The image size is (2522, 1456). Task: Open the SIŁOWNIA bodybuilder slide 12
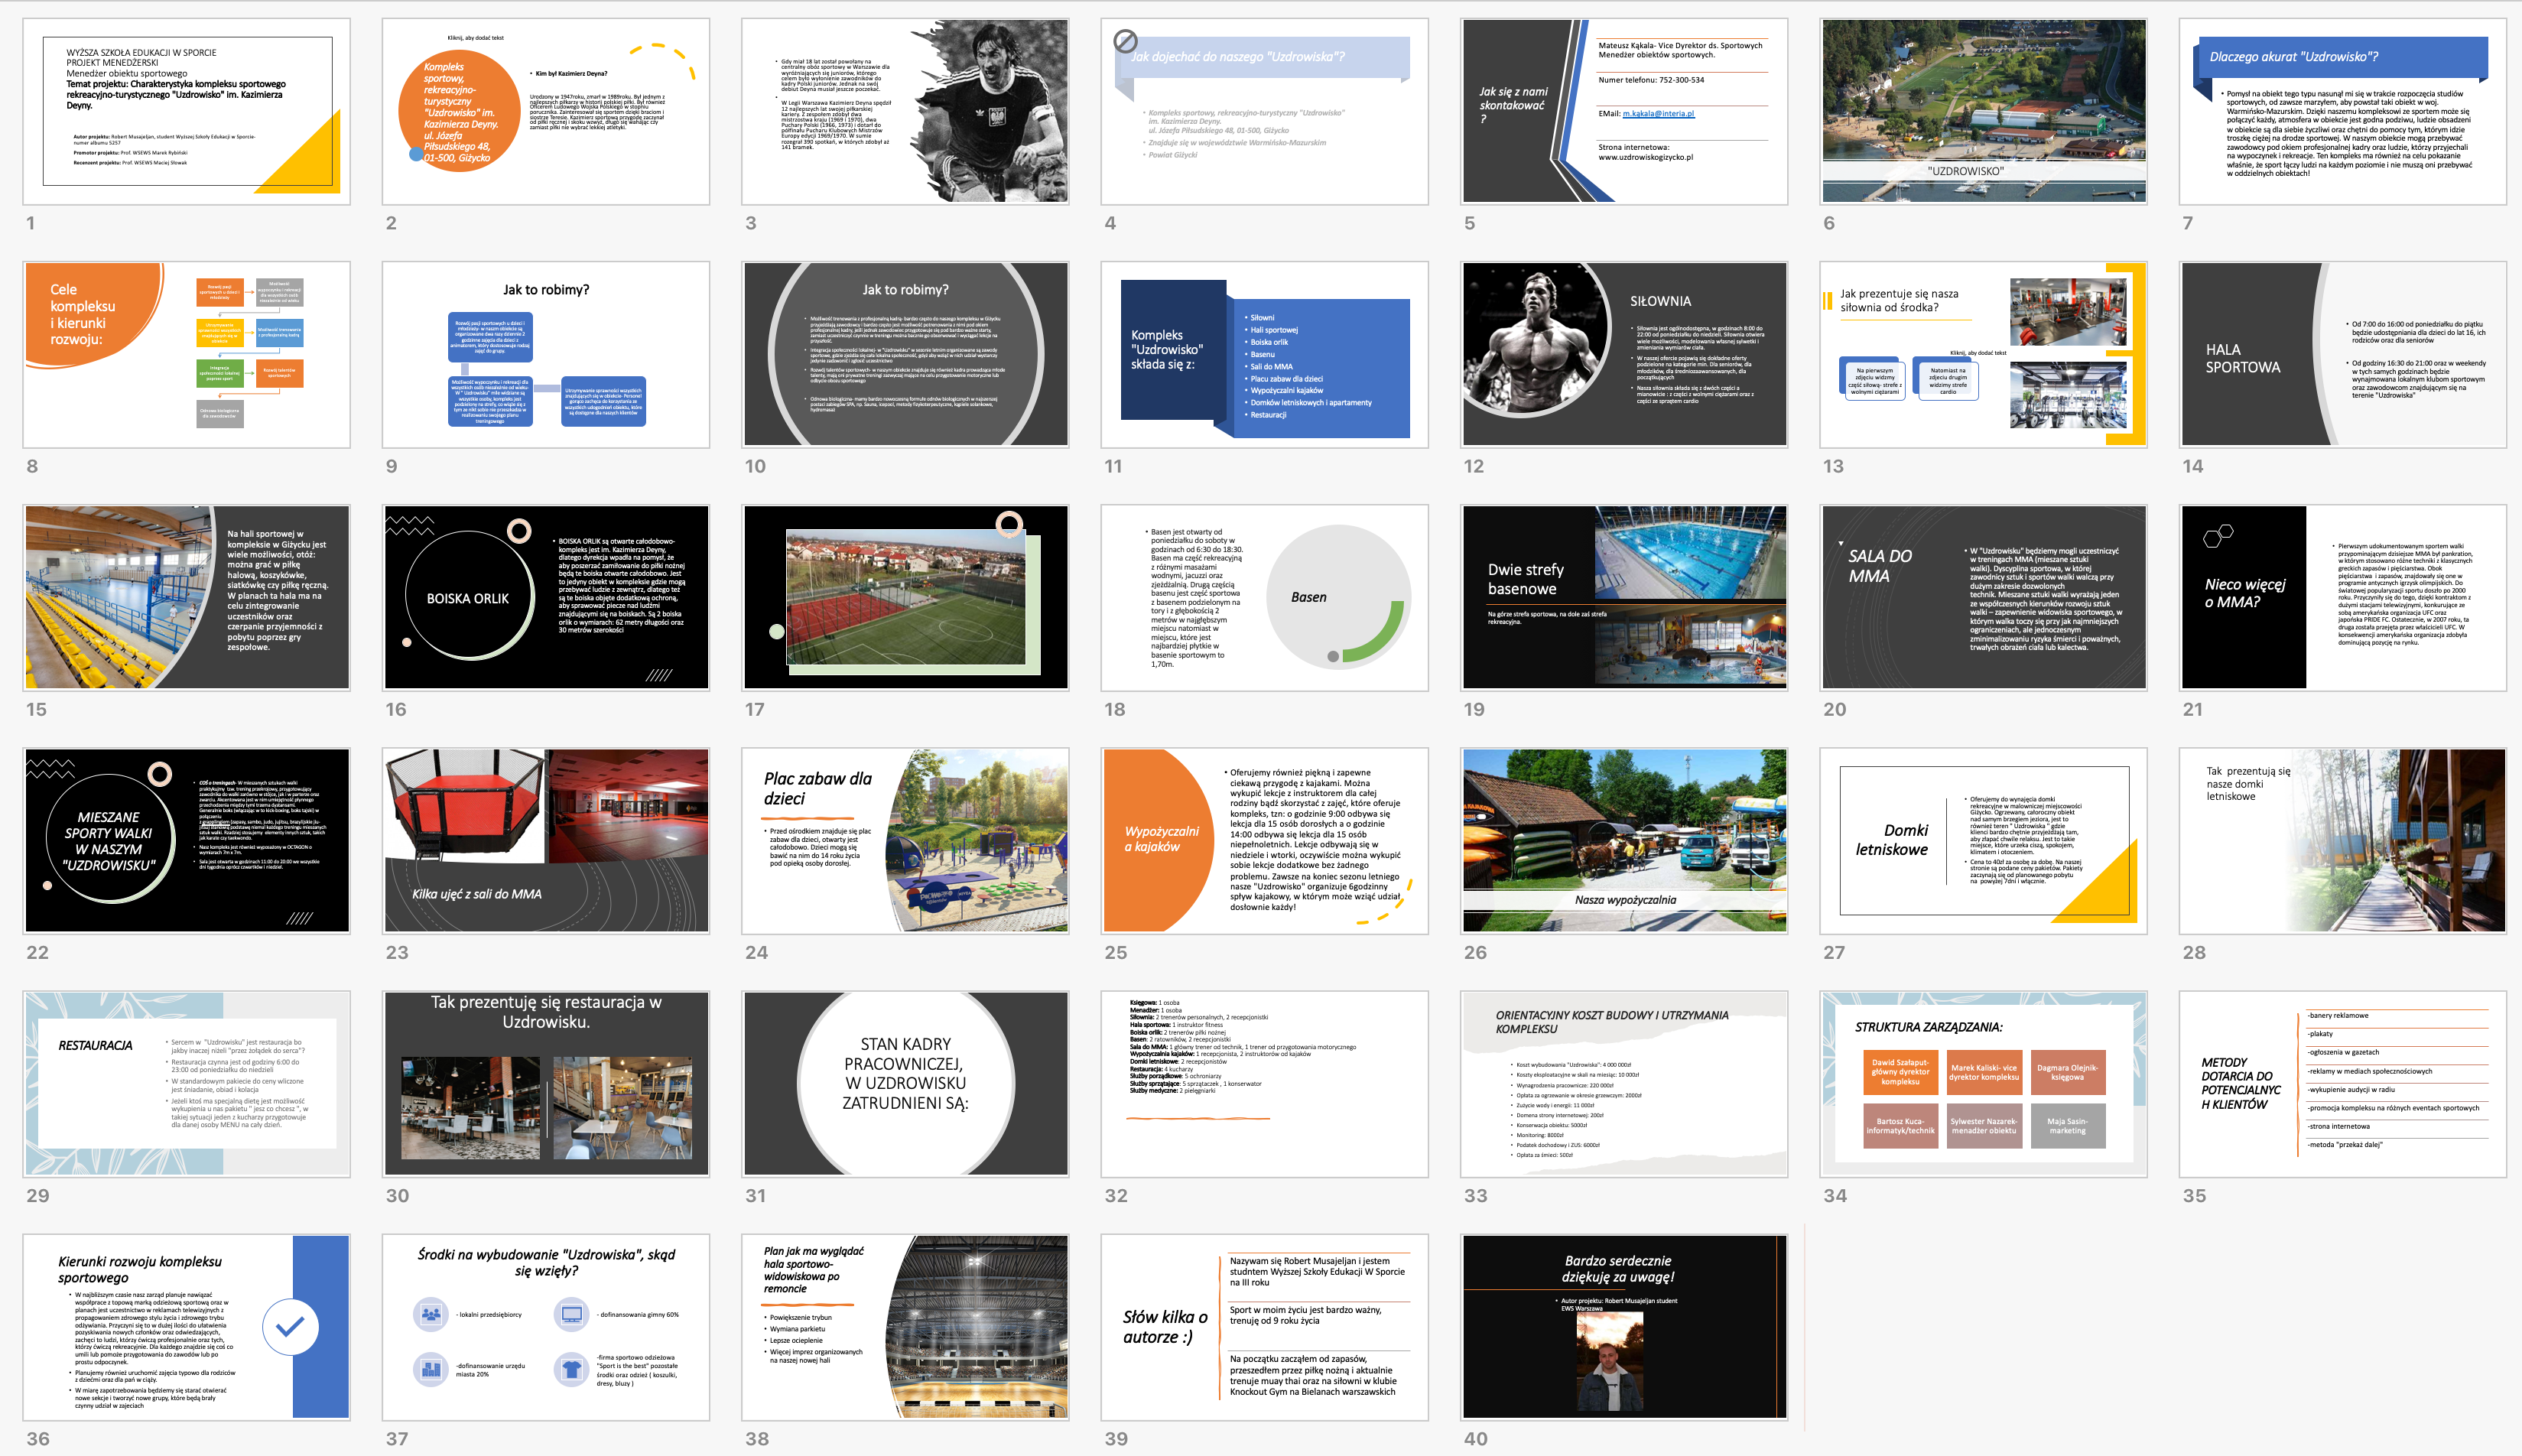tap(1624, 354)
